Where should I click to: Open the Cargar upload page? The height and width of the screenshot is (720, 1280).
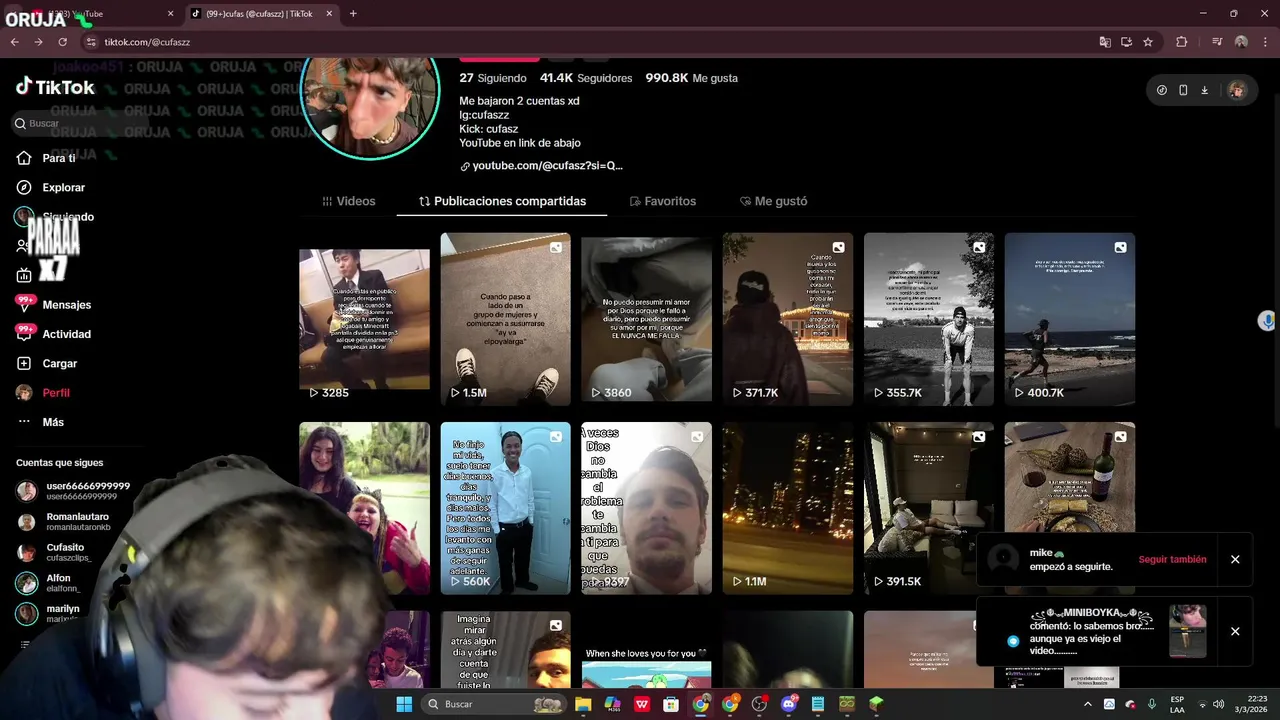click(46, 363)
